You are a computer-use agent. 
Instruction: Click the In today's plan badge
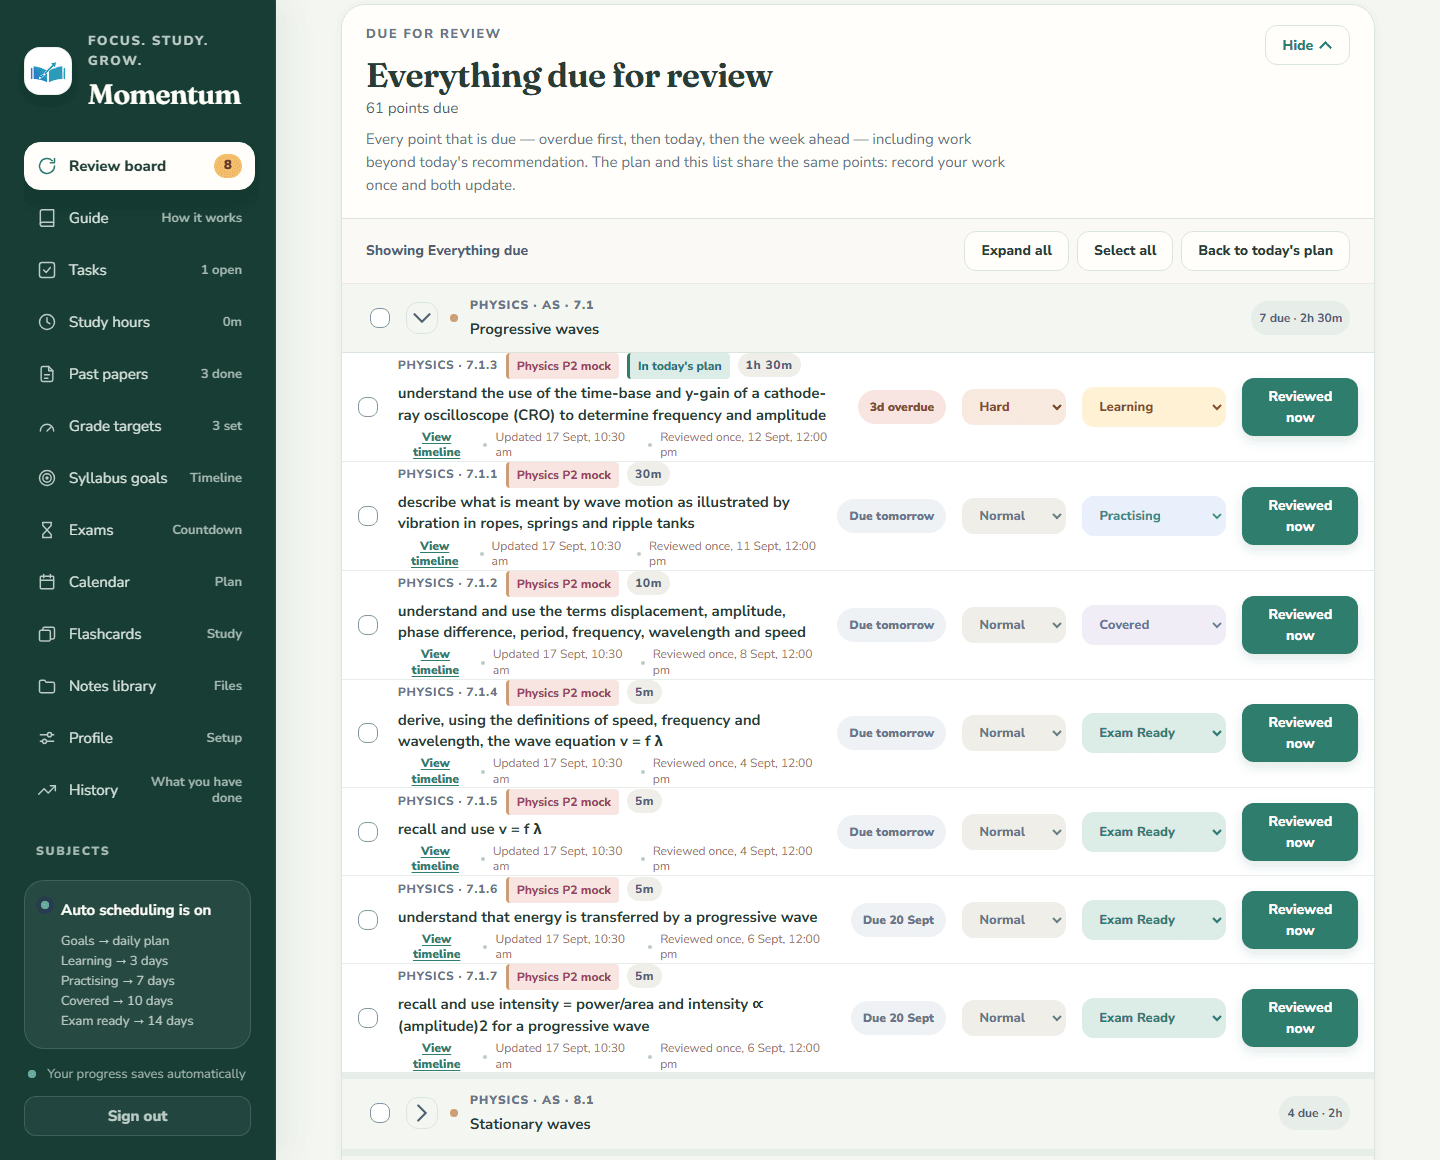pyautogui.click(x=678, y=366)
